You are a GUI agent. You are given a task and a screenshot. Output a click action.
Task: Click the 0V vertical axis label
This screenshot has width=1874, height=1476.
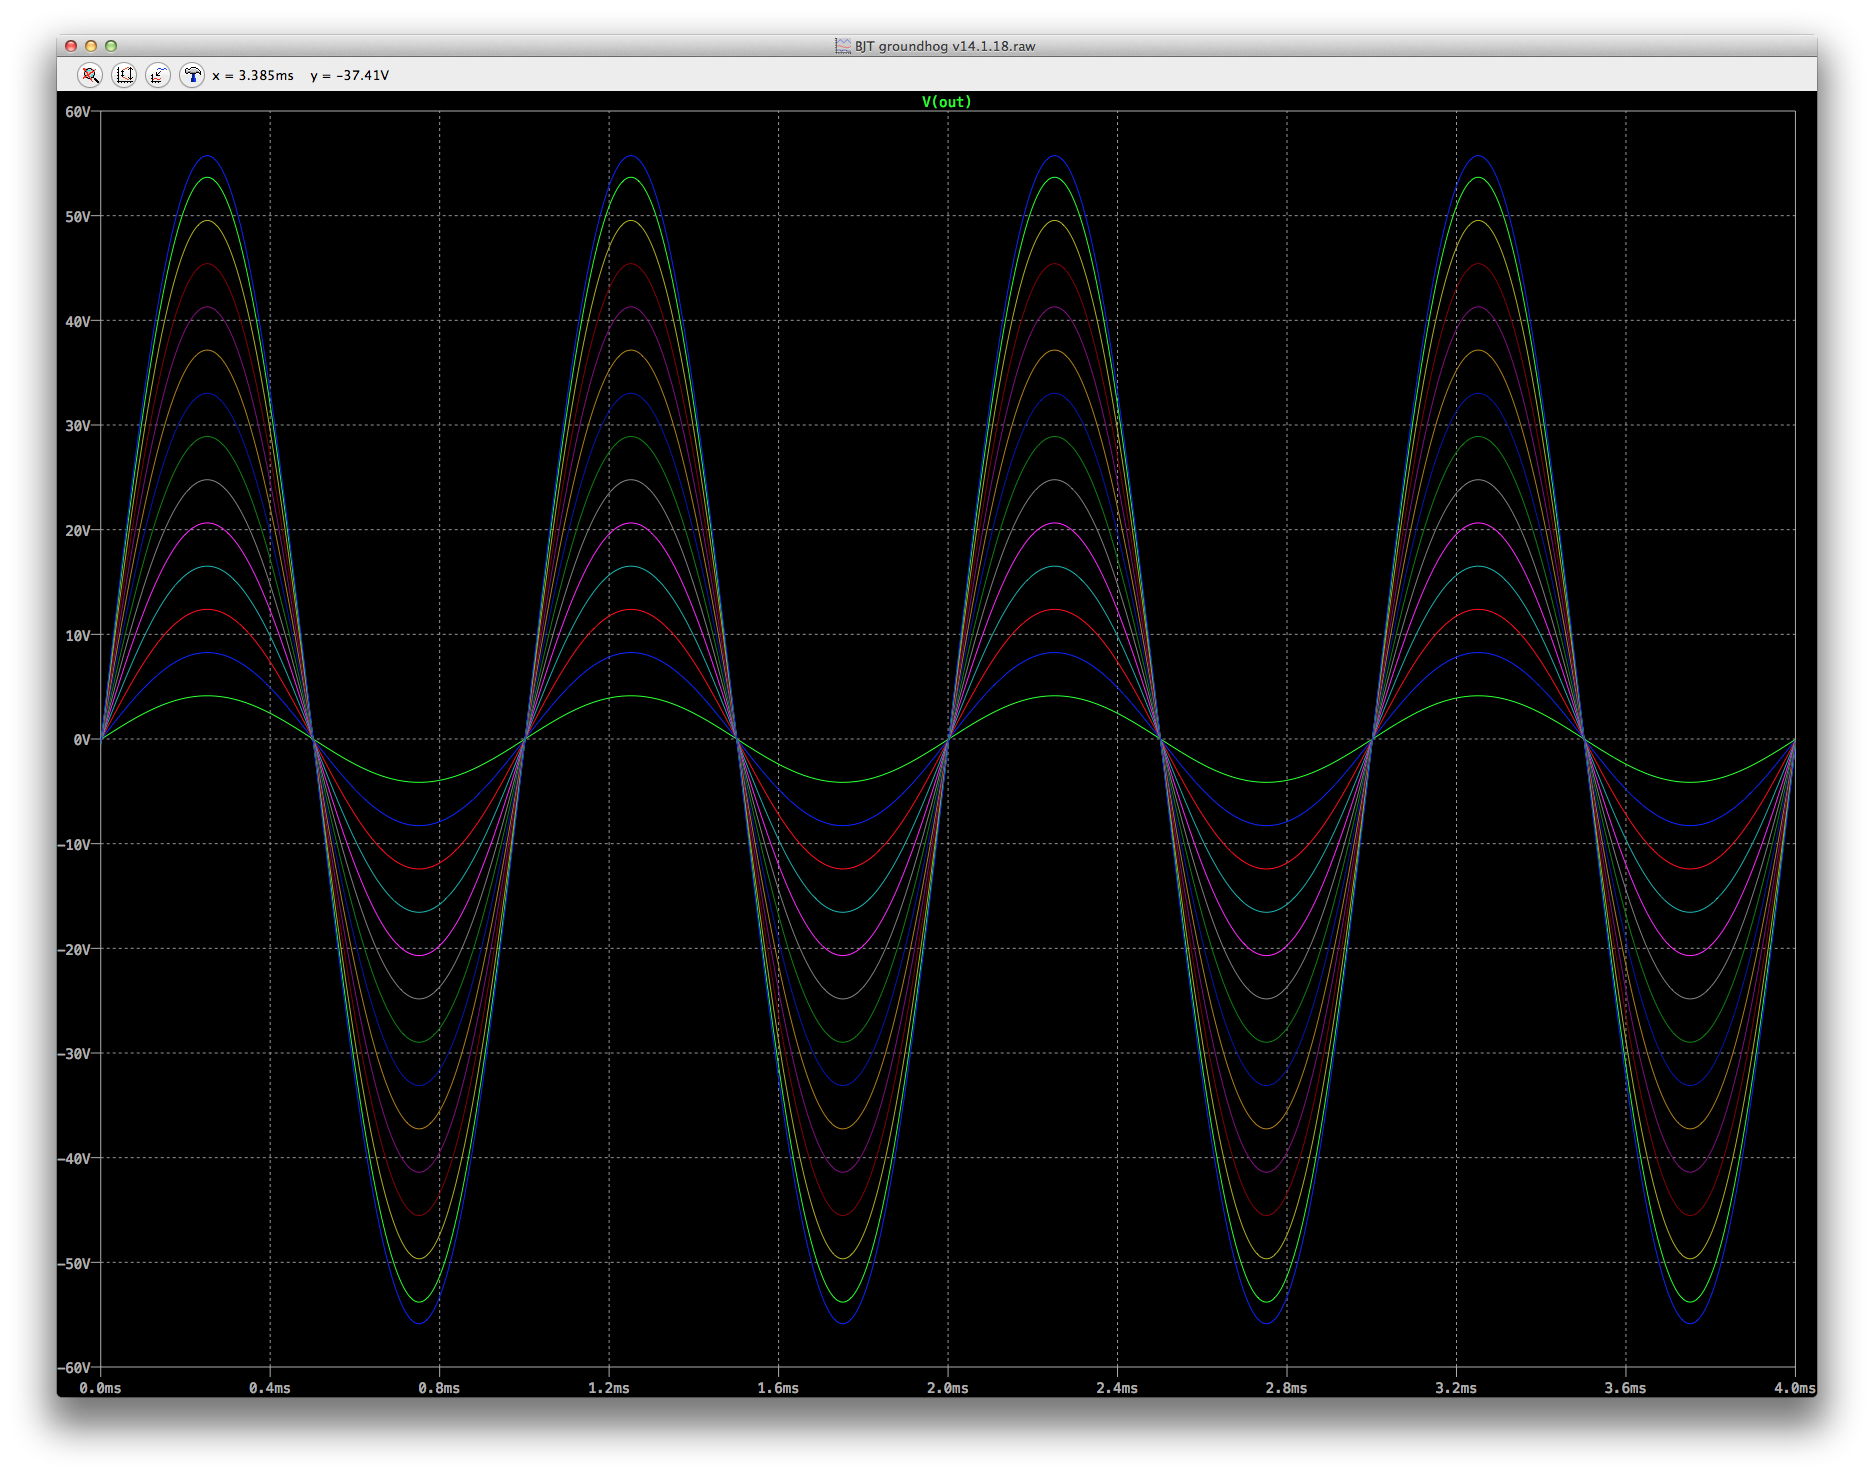click(82, 740)
